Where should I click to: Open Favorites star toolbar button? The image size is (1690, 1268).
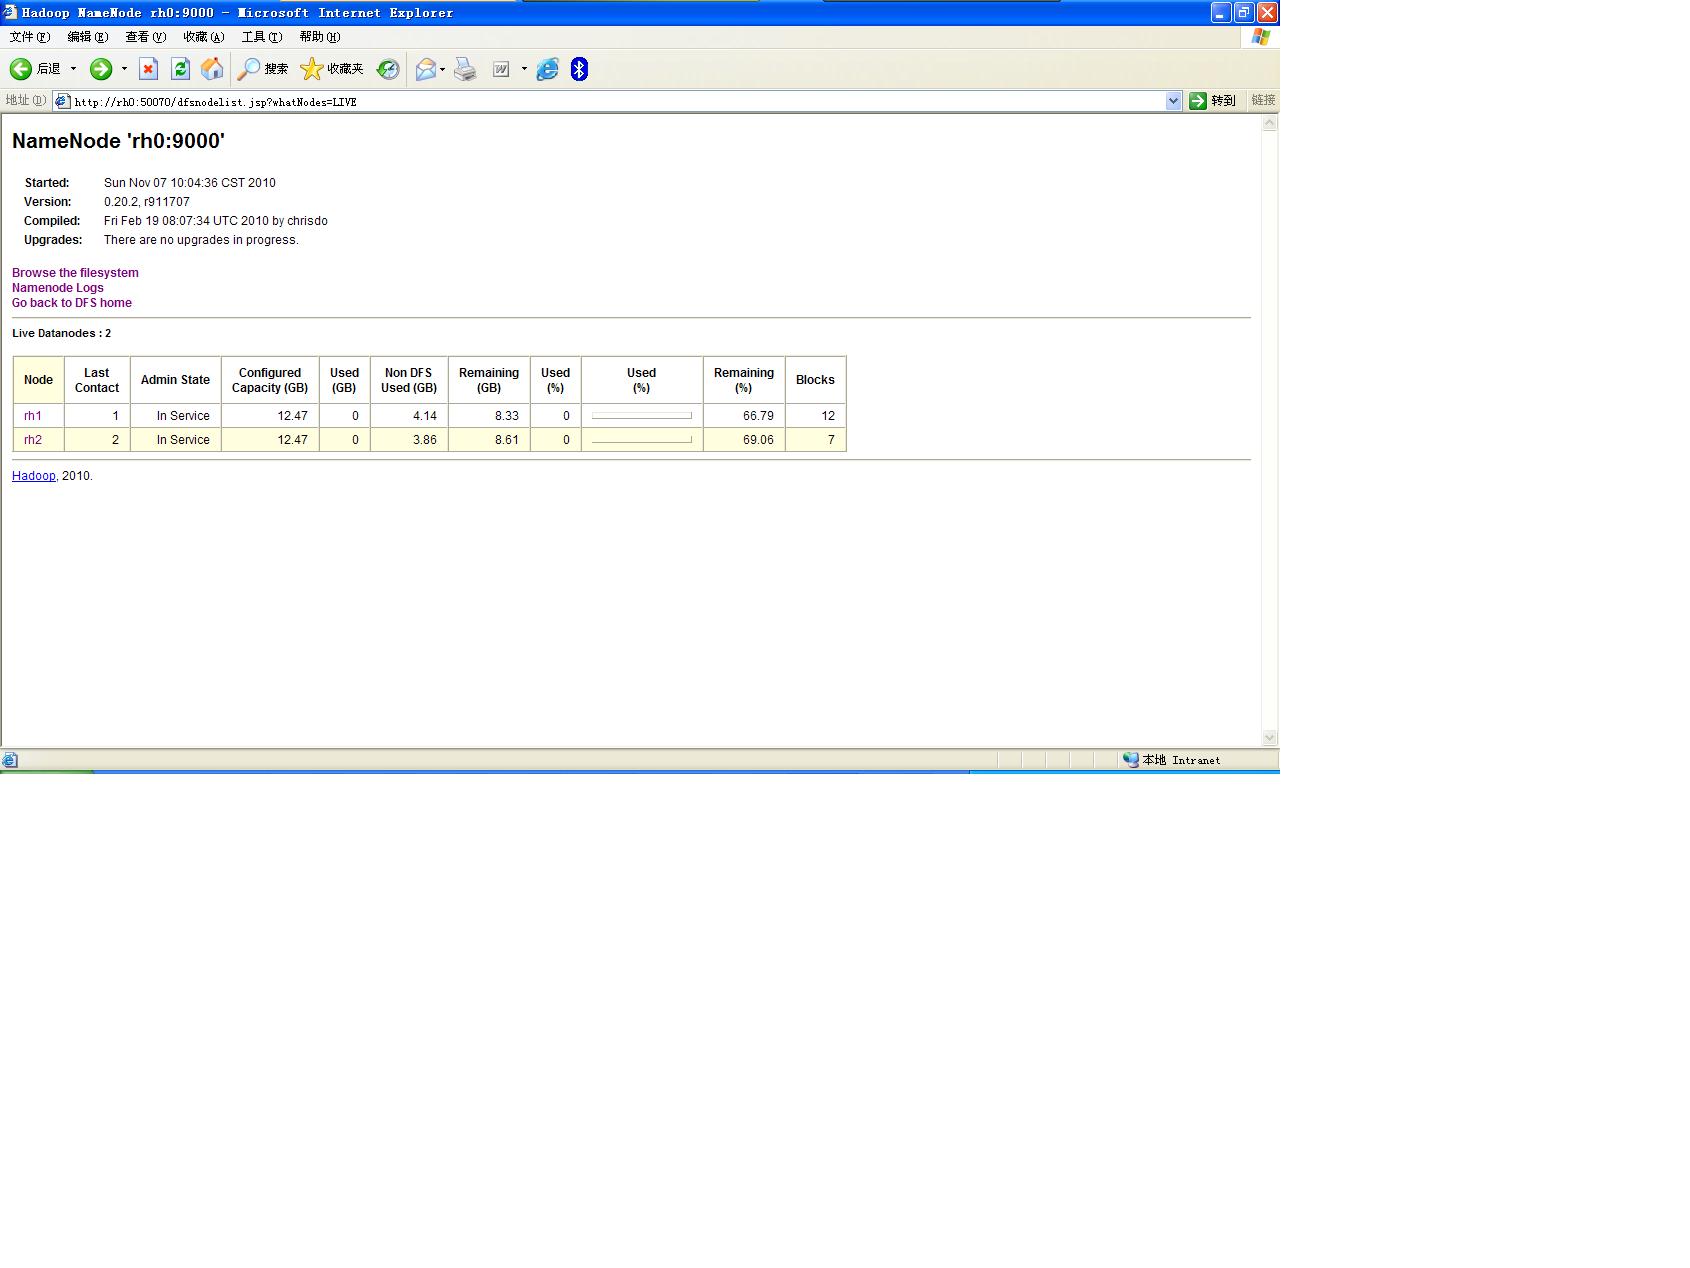pyautogui.click(x=332, y=69)
